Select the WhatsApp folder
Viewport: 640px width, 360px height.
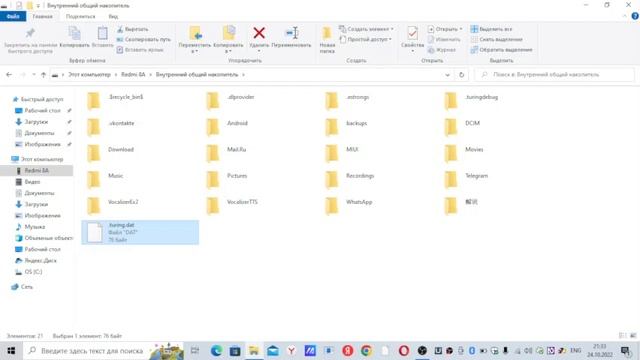point(349,205)
